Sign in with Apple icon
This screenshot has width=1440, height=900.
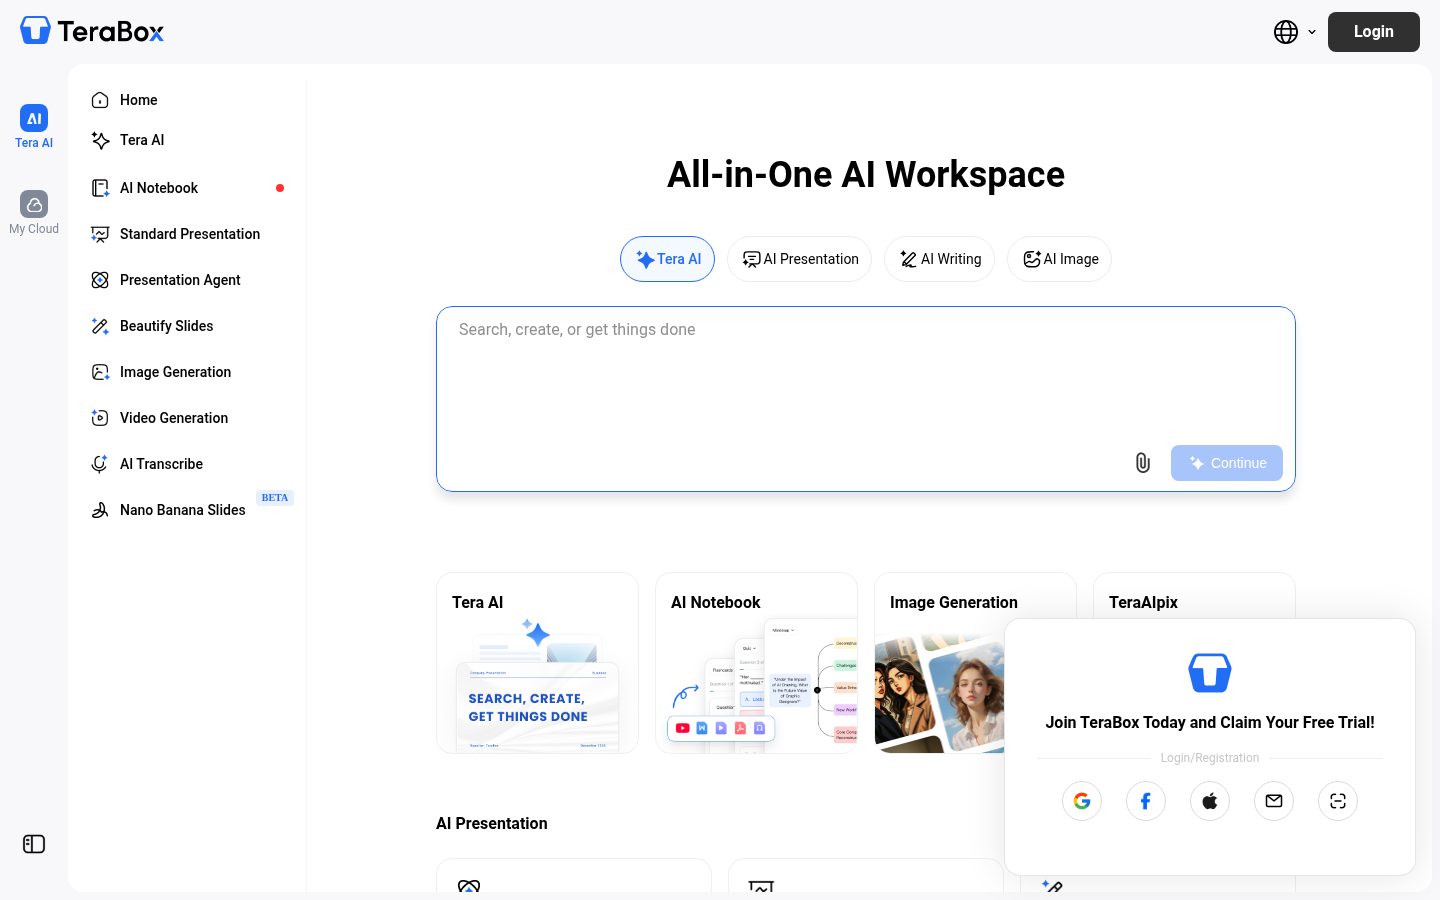tap(1210, 801)
